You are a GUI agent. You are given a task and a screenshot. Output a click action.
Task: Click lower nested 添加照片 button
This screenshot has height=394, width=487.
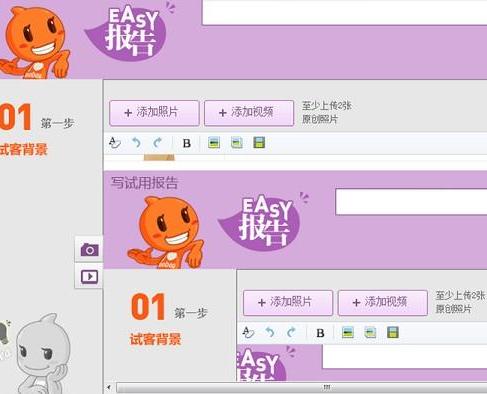288,303
